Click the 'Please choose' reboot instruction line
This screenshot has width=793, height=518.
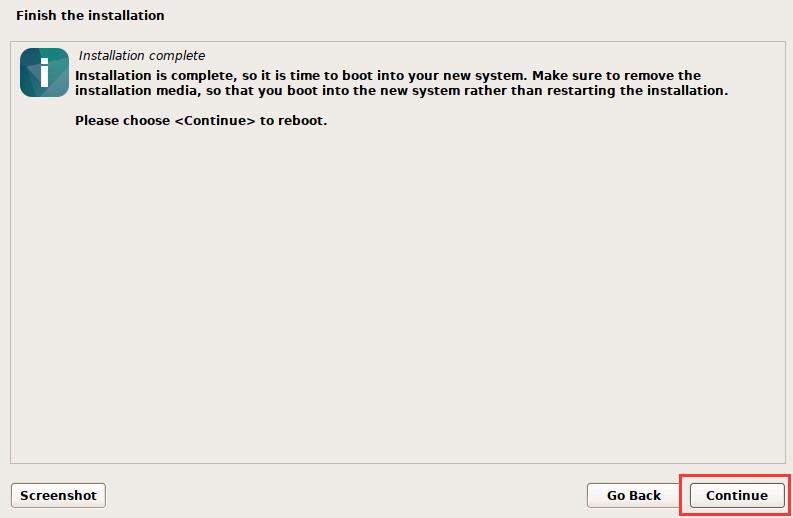201,121
